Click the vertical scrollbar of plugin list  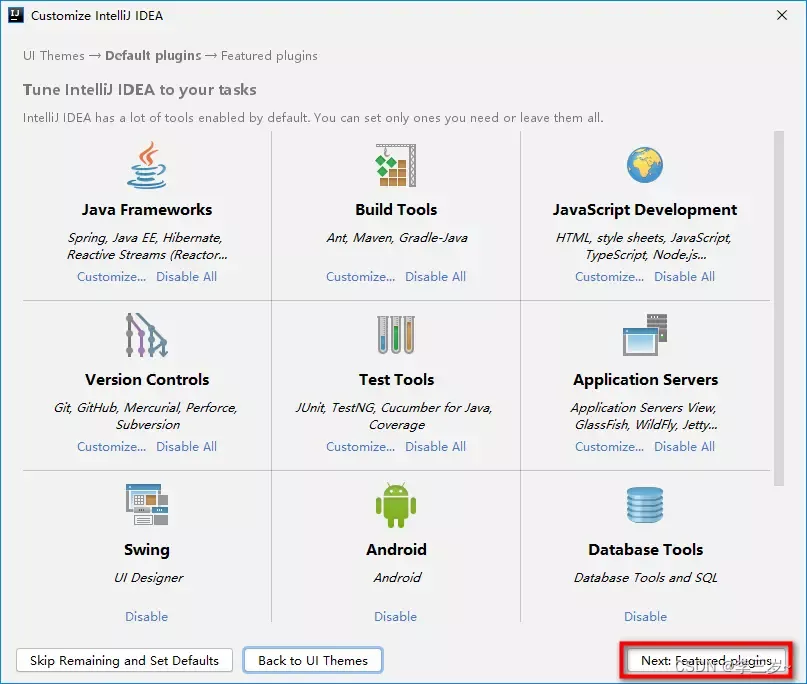tap(779, 308)
